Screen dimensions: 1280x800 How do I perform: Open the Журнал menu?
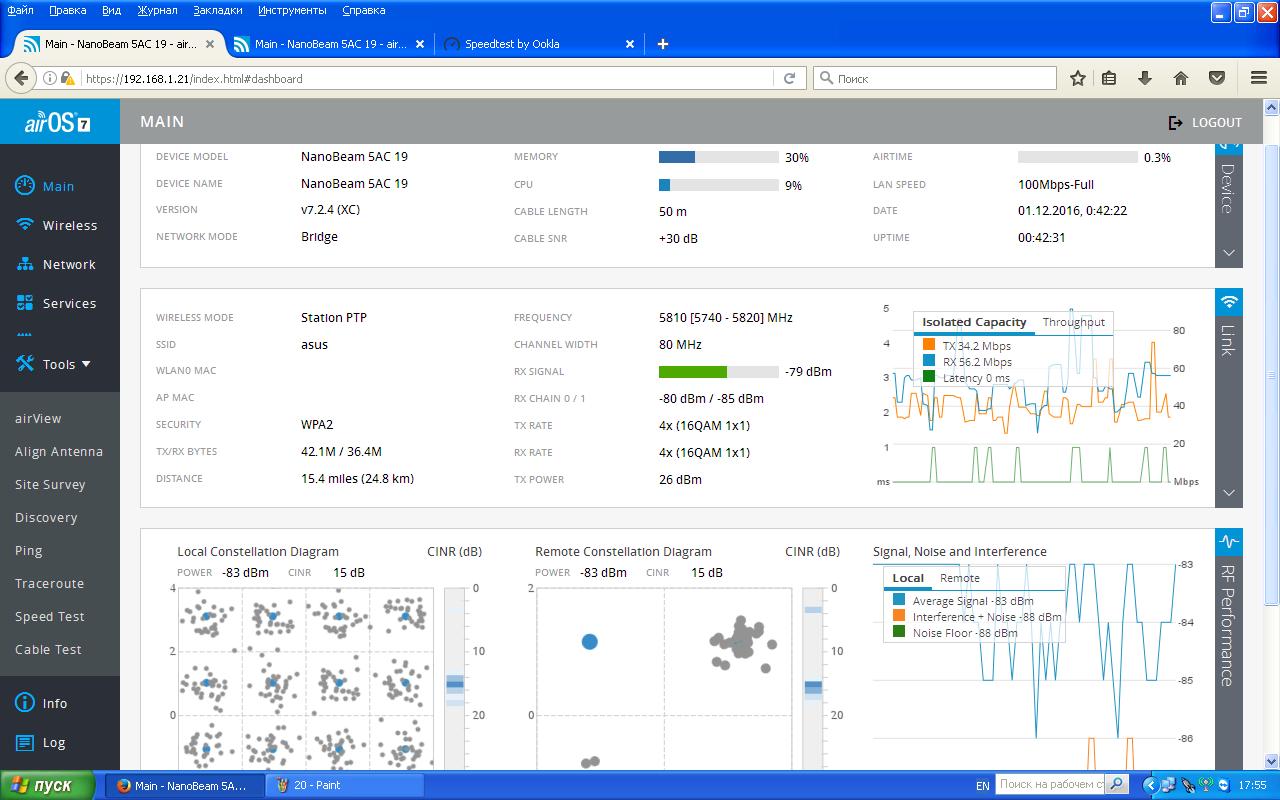click(x=157, y=10)
